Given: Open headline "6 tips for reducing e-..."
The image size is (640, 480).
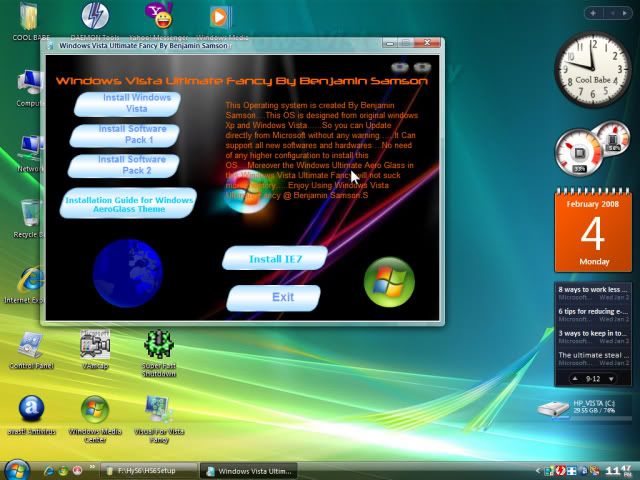Looking at the screenshot, I should tap(593, 315).
